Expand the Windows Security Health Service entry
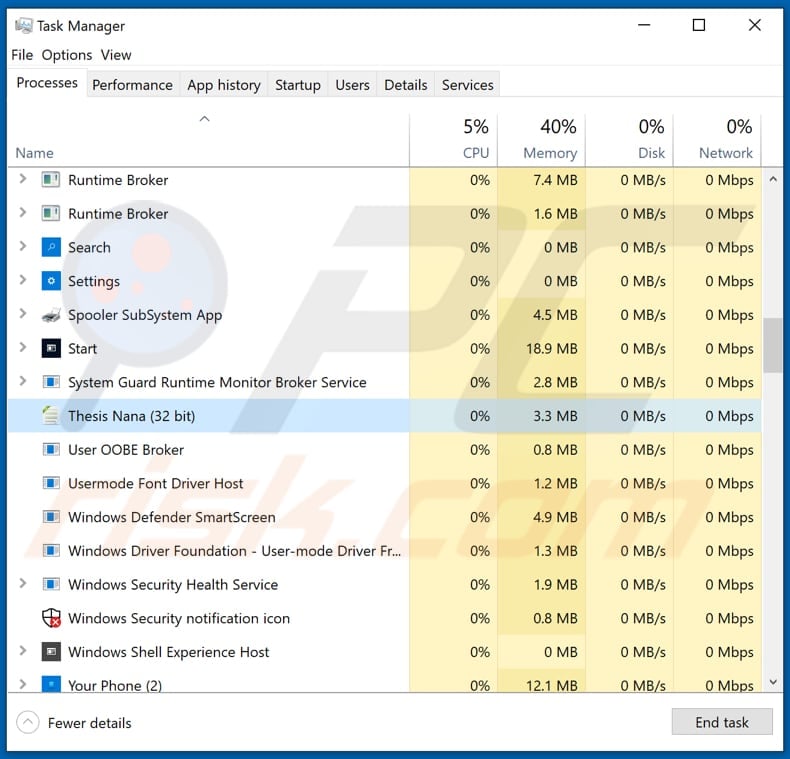This screenshot has height=759, width=790. 22,584
